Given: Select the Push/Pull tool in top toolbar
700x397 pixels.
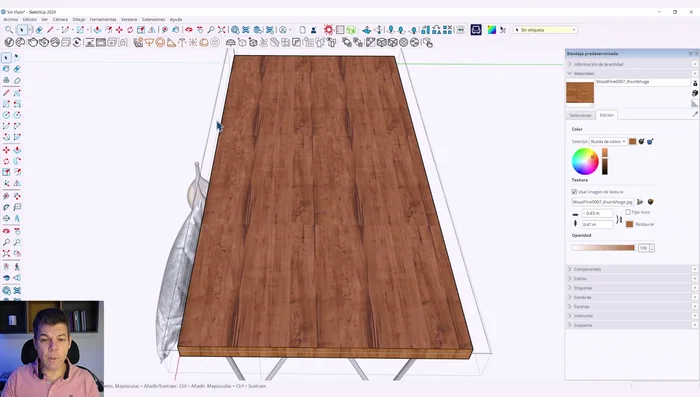Looking at the screenshot, I should point(97,30).
